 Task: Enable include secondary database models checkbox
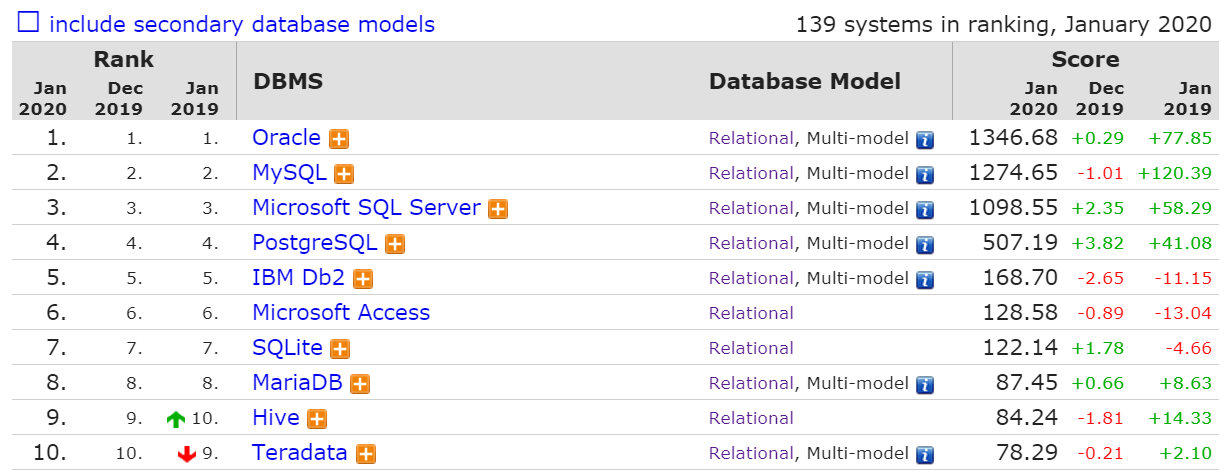(x=29, y=23)
